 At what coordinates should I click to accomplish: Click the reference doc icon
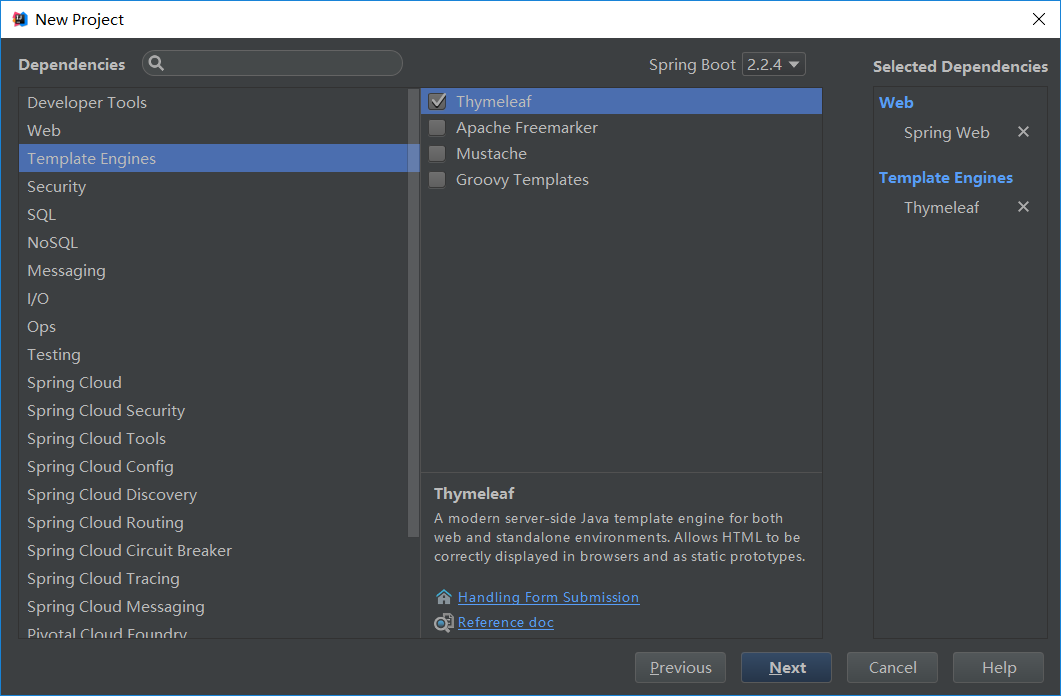click(443, 622)
